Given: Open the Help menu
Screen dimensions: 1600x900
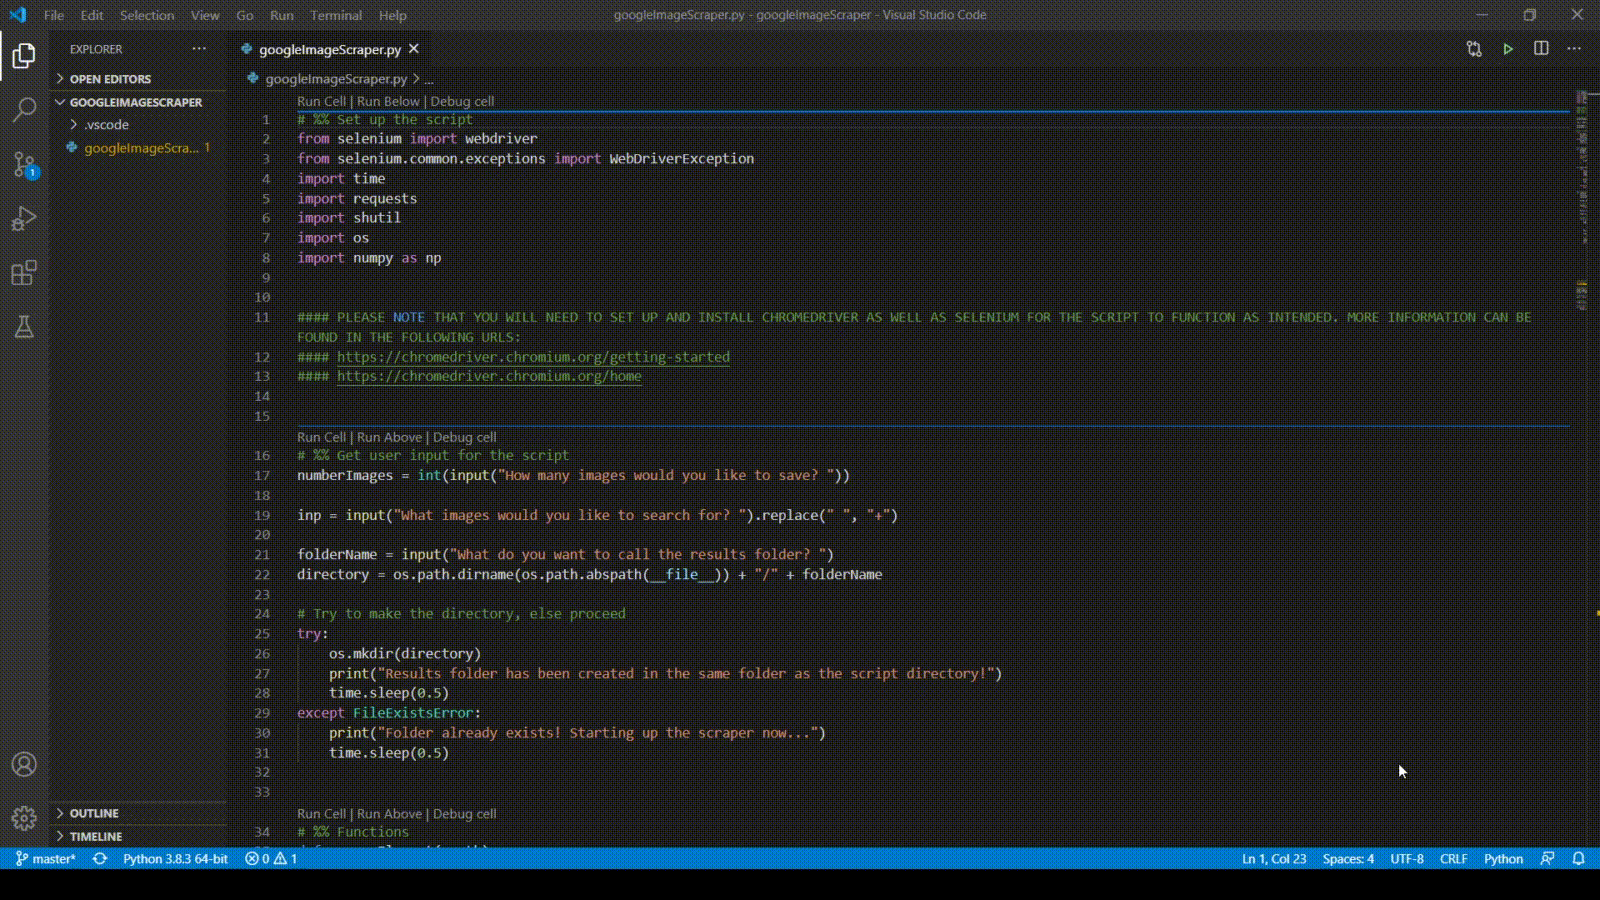Looking at the screenshot, I should pyautogui.click(x=393, y=15).
